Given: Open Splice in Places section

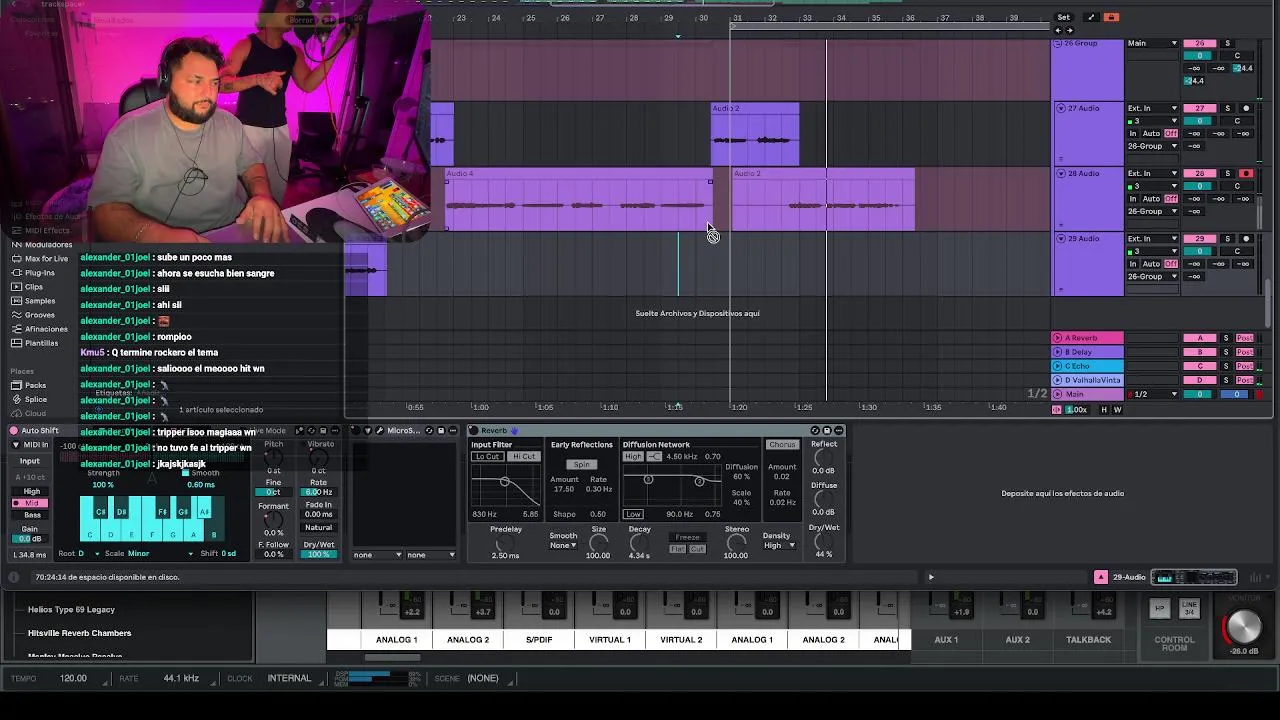Looking at the screenshot, I should click(x=36, y=399).
